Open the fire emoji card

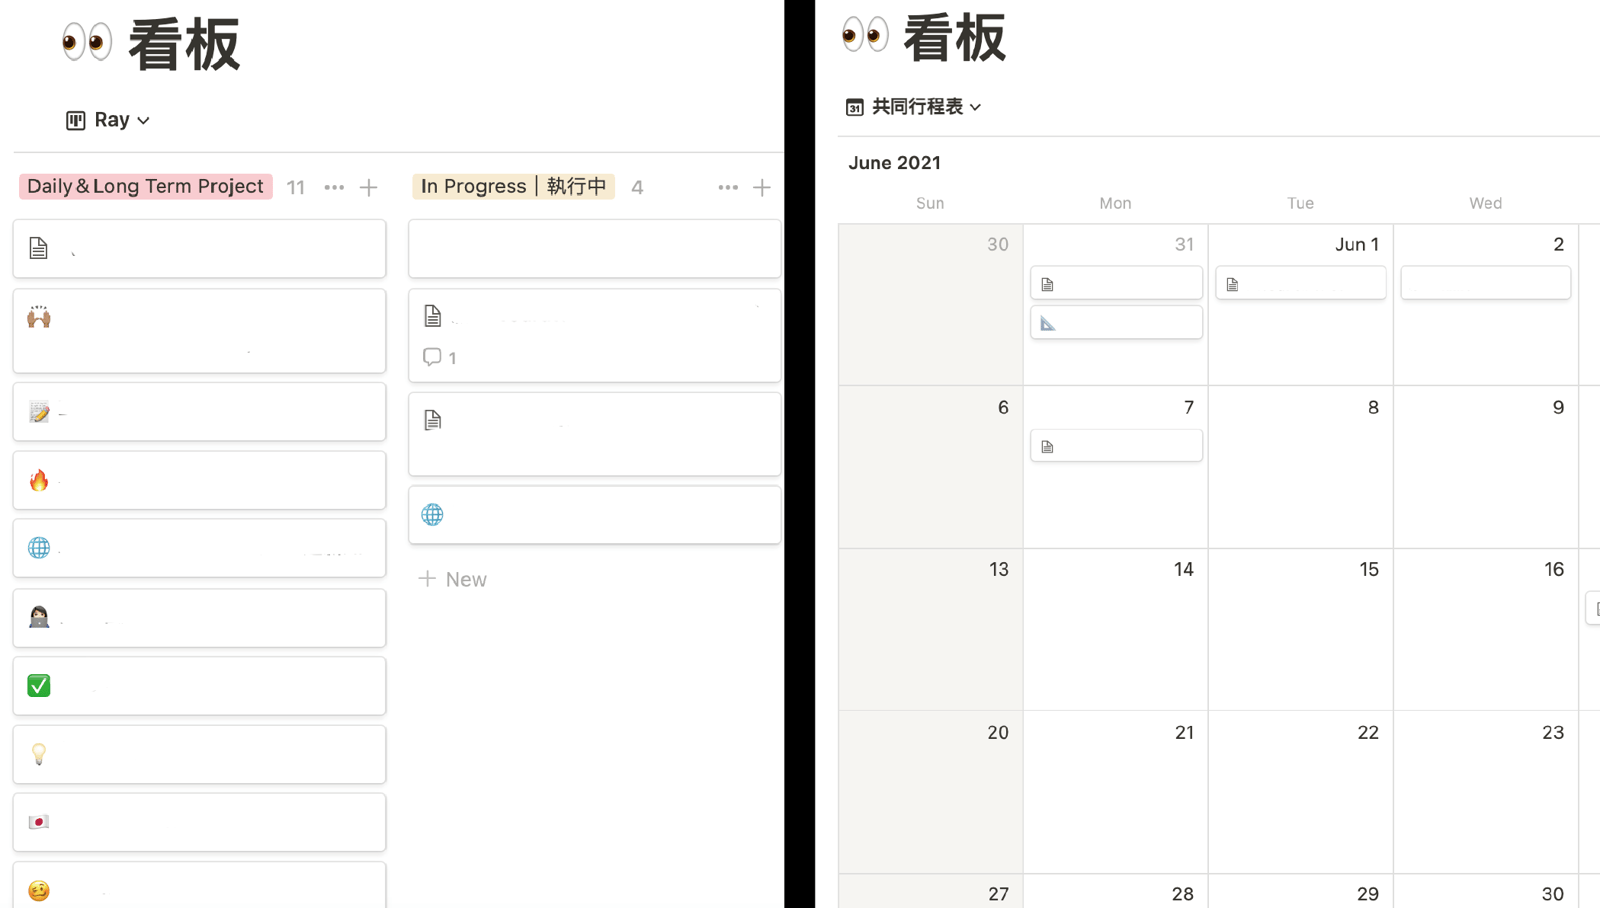pyautogui.click(x=199, y=480)
